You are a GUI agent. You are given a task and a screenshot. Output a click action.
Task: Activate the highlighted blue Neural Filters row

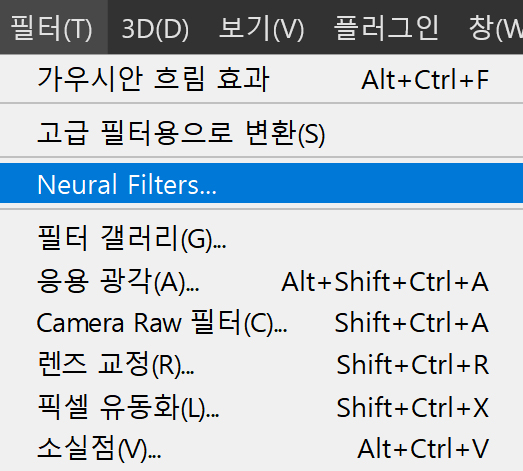pyautogui.click(x=262, y=183)
